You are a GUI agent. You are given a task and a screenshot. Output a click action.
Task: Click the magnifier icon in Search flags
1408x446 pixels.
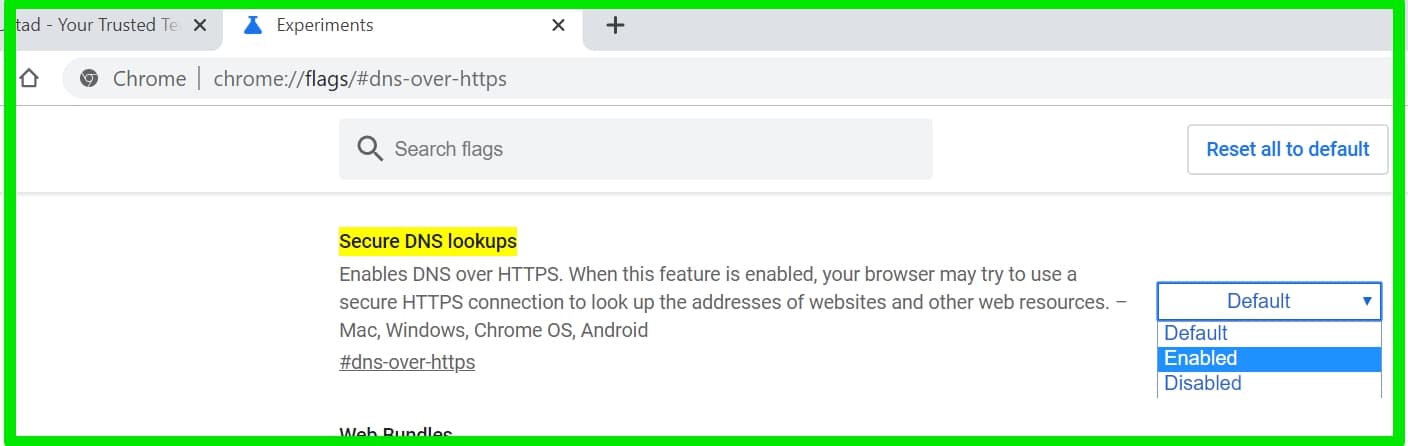tap(370, 149)
